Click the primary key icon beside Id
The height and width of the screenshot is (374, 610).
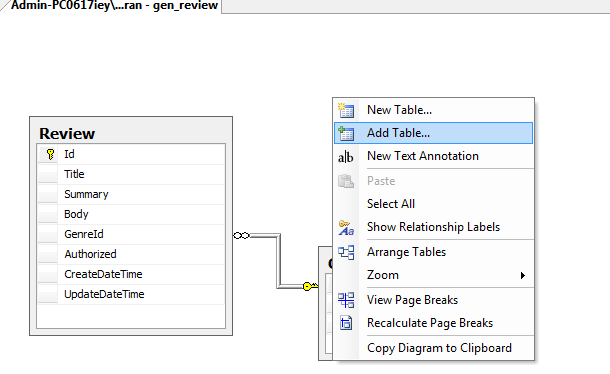coord(50,155)
